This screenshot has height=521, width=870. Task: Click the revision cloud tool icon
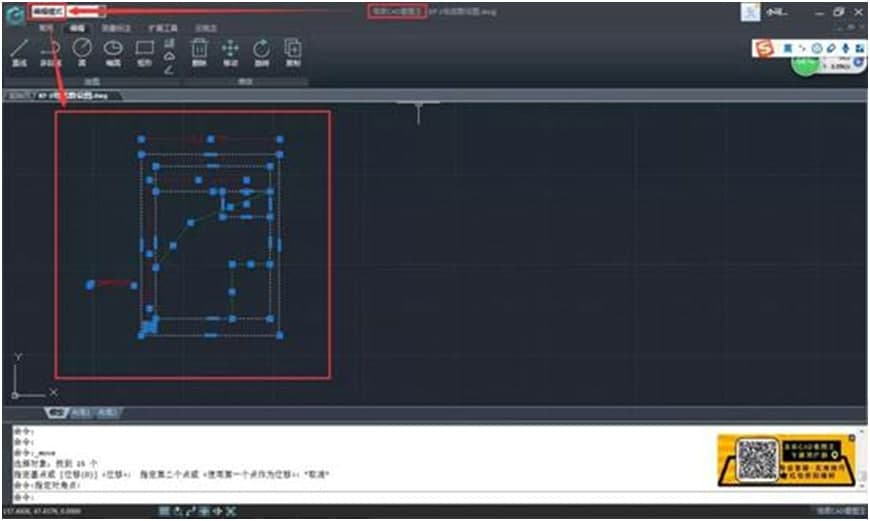[x=170, y=56]
